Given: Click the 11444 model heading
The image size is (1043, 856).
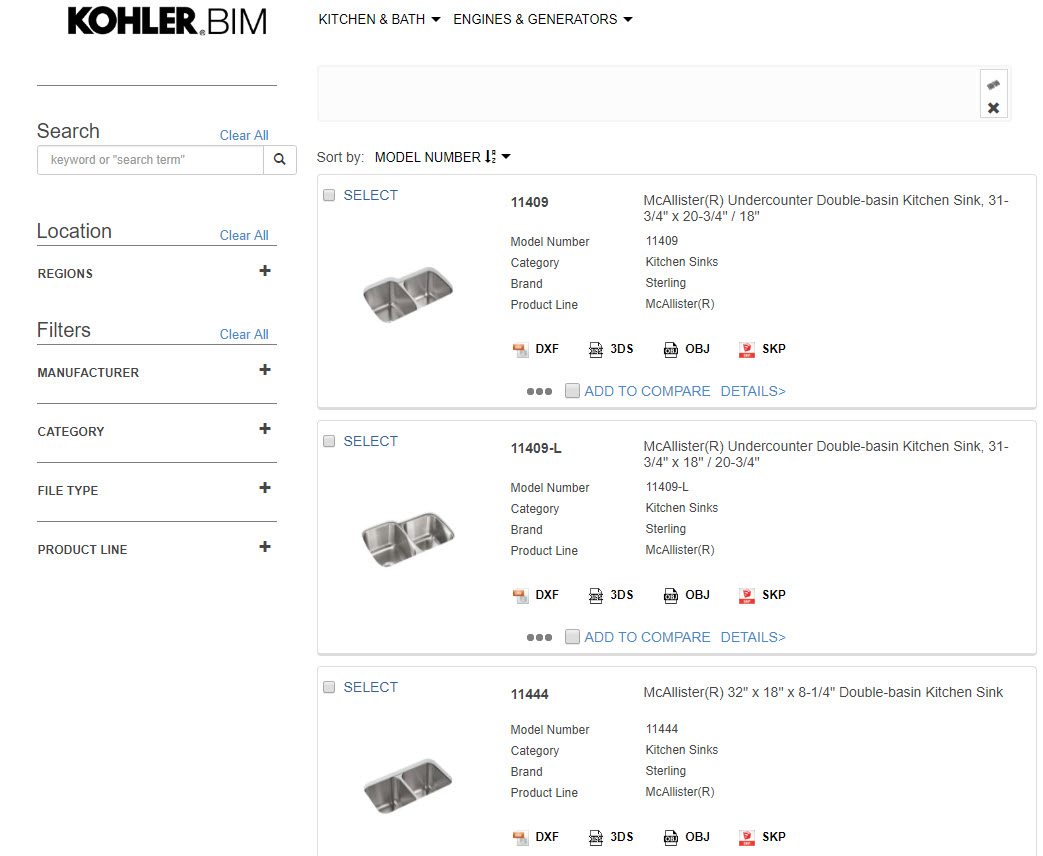Looking at the screenshot, I should point(529,694).
